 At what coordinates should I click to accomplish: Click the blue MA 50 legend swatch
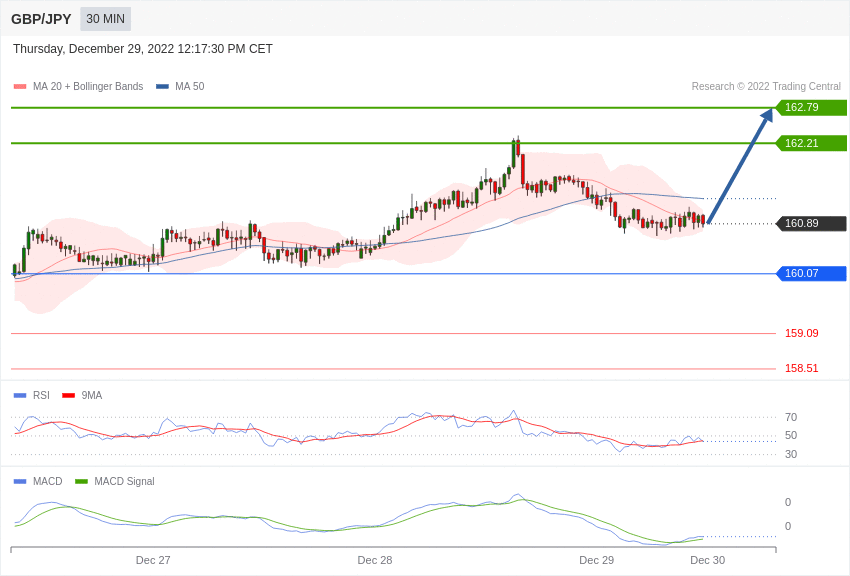tap(162, 86)
